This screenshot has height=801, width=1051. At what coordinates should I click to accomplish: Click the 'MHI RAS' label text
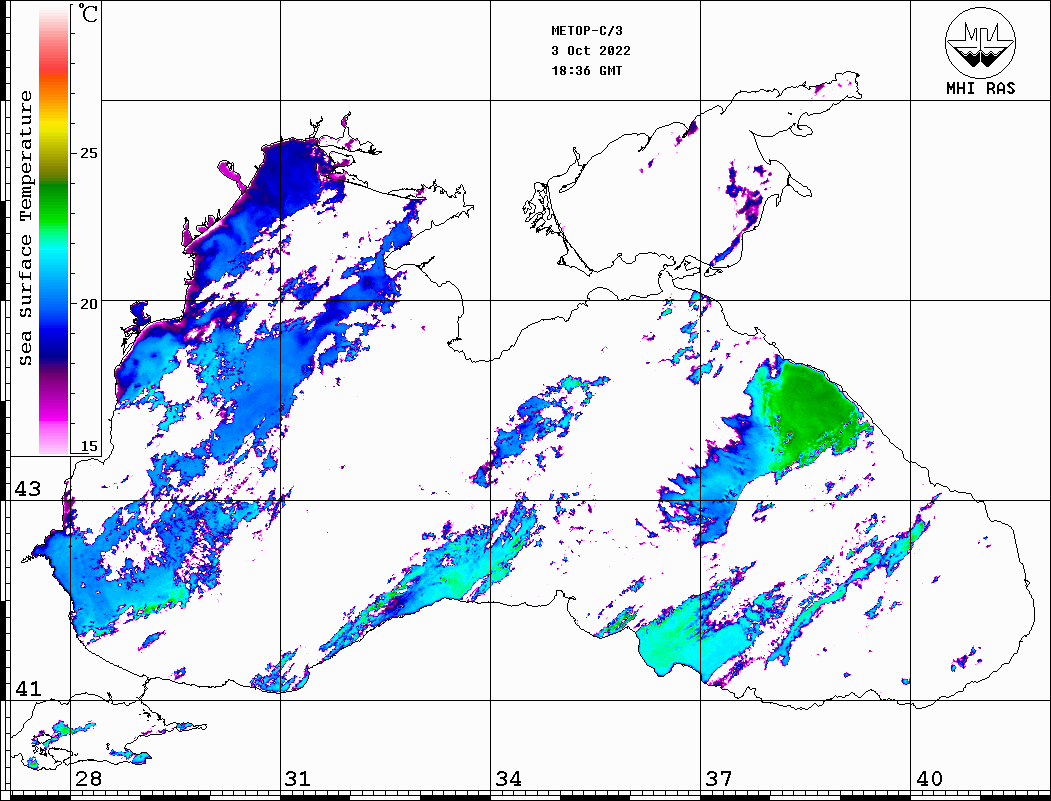(x=981, y=88)
